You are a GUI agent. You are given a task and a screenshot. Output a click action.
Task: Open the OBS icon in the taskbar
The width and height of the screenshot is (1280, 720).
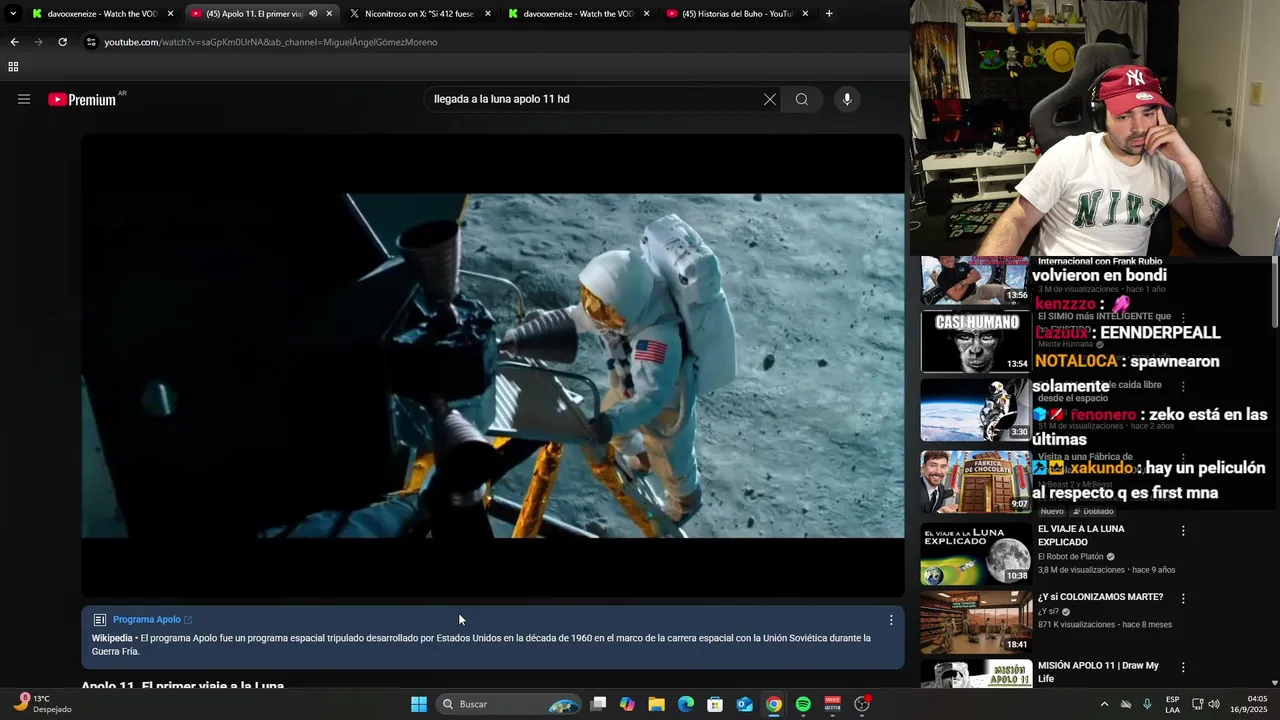point(862,704)
